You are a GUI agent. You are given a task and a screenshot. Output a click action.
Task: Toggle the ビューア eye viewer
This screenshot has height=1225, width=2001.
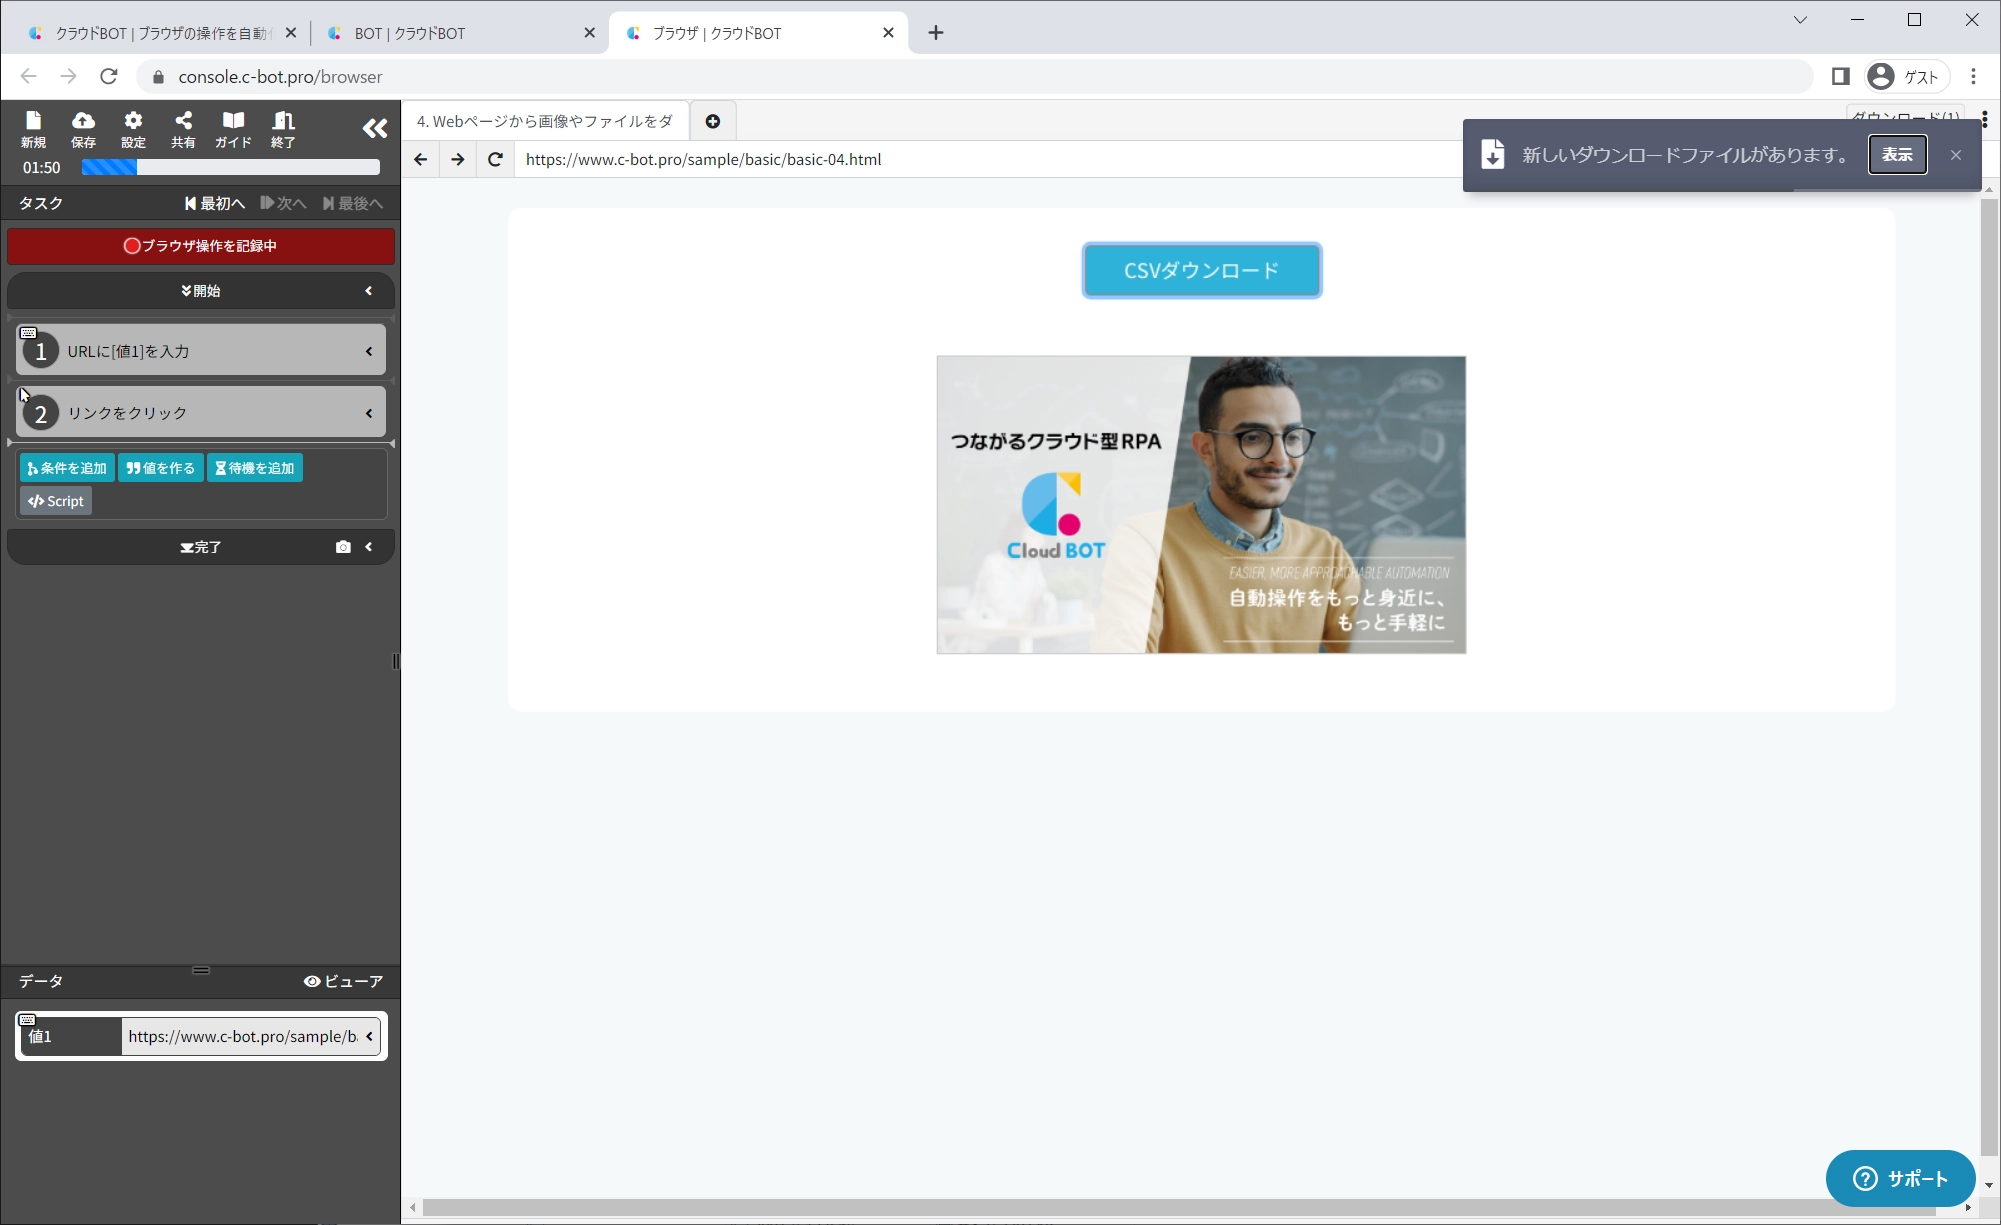tap(343, 981)
